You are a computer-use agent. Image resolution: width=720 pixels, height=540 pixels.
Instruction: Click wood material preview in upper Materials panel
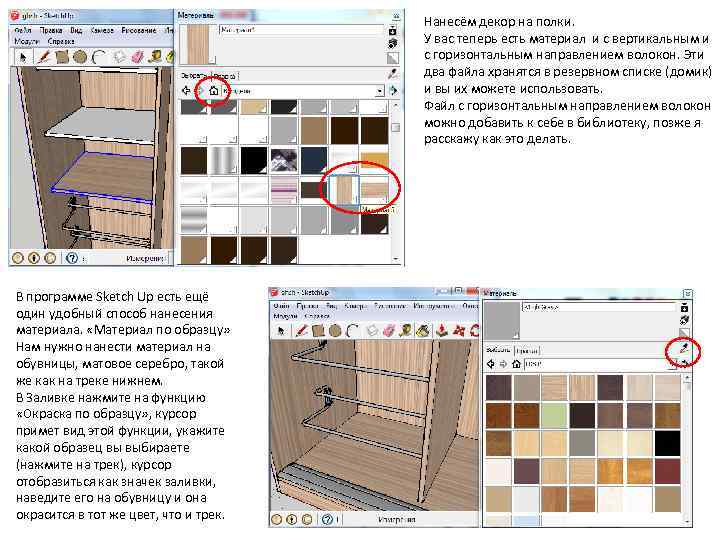198,45
